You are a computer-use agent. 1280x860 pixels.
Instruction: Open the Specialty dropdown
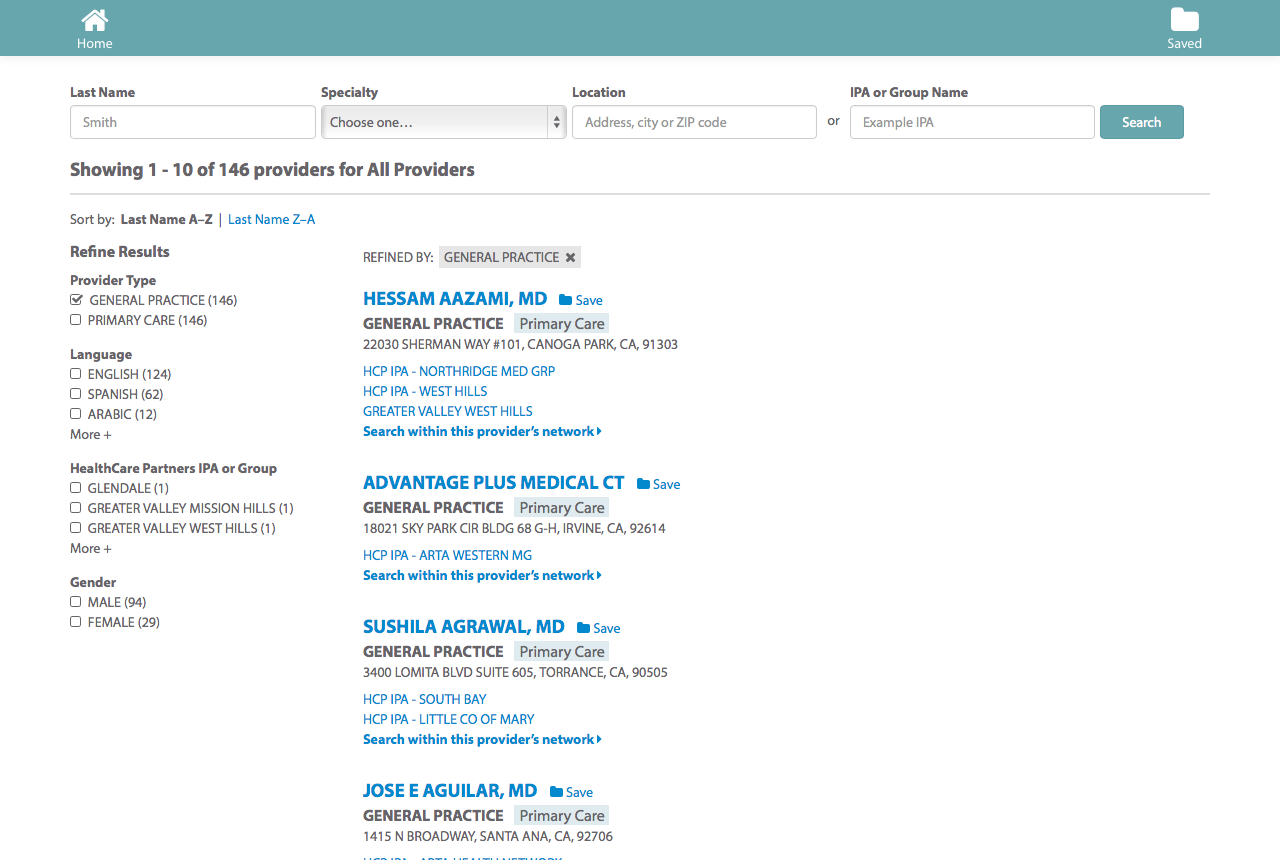pyautogui.click(x=443, y=121)
